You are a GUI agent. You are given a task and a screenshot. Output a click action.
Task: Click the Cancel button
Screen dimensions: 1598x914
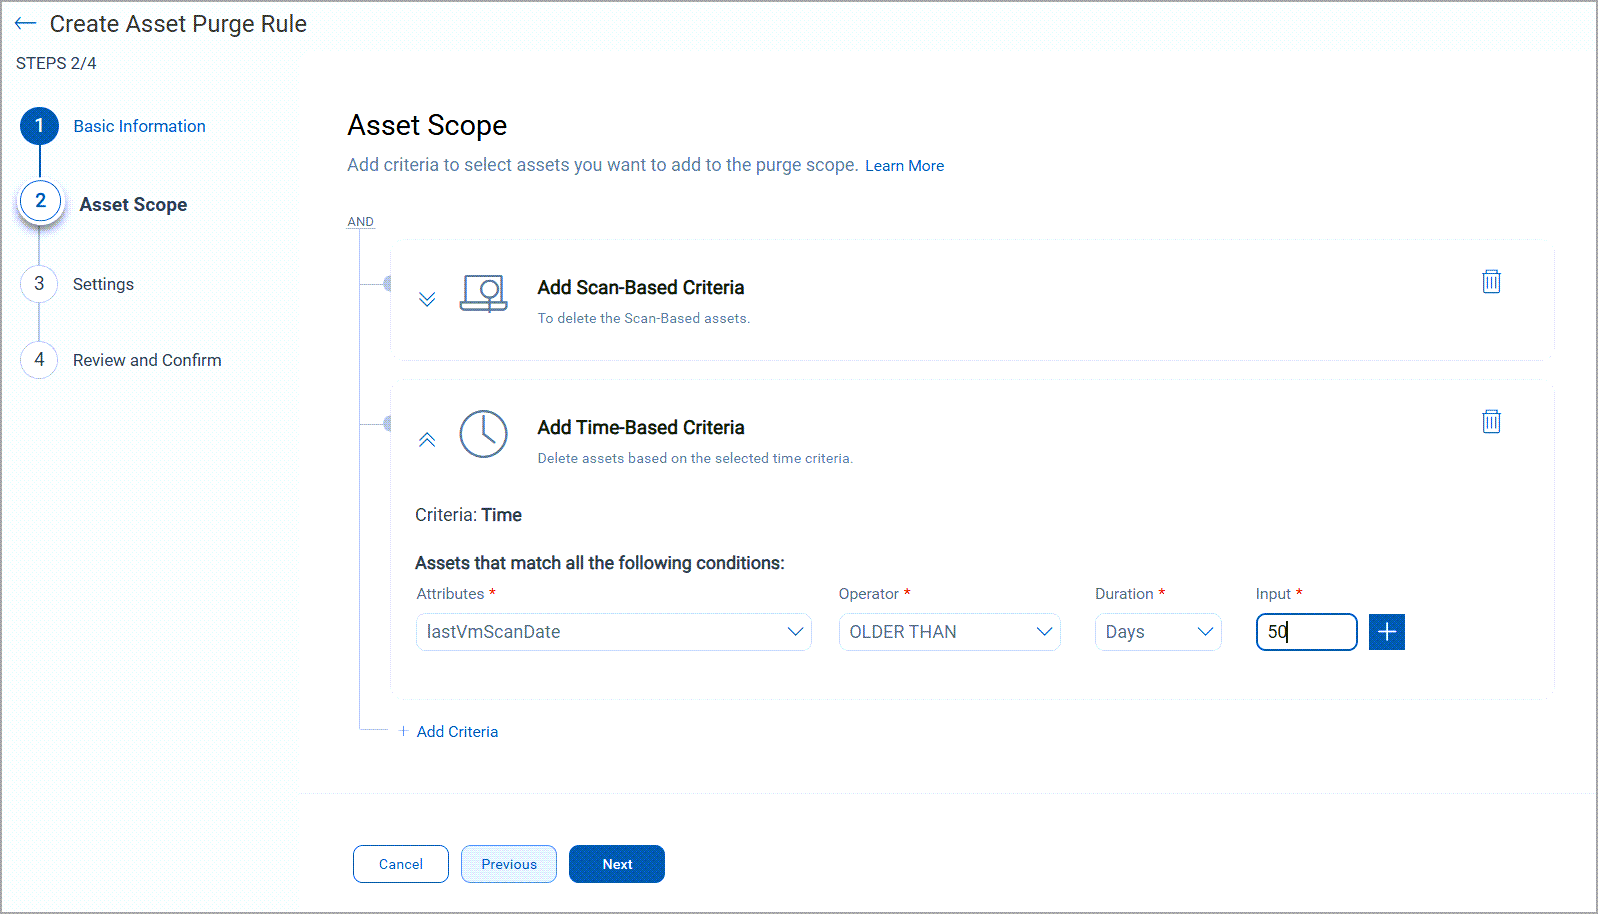pyautogui.click(x=401, y=864)
